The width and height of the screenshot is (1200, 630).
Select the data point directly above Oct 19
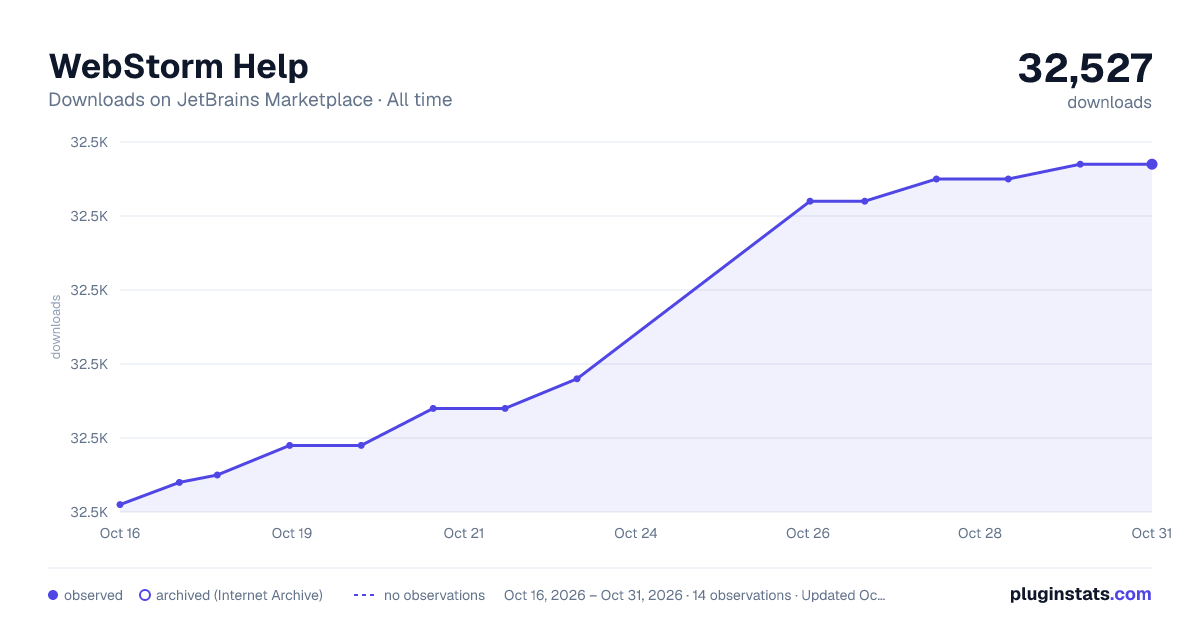(x=290, y=445)
